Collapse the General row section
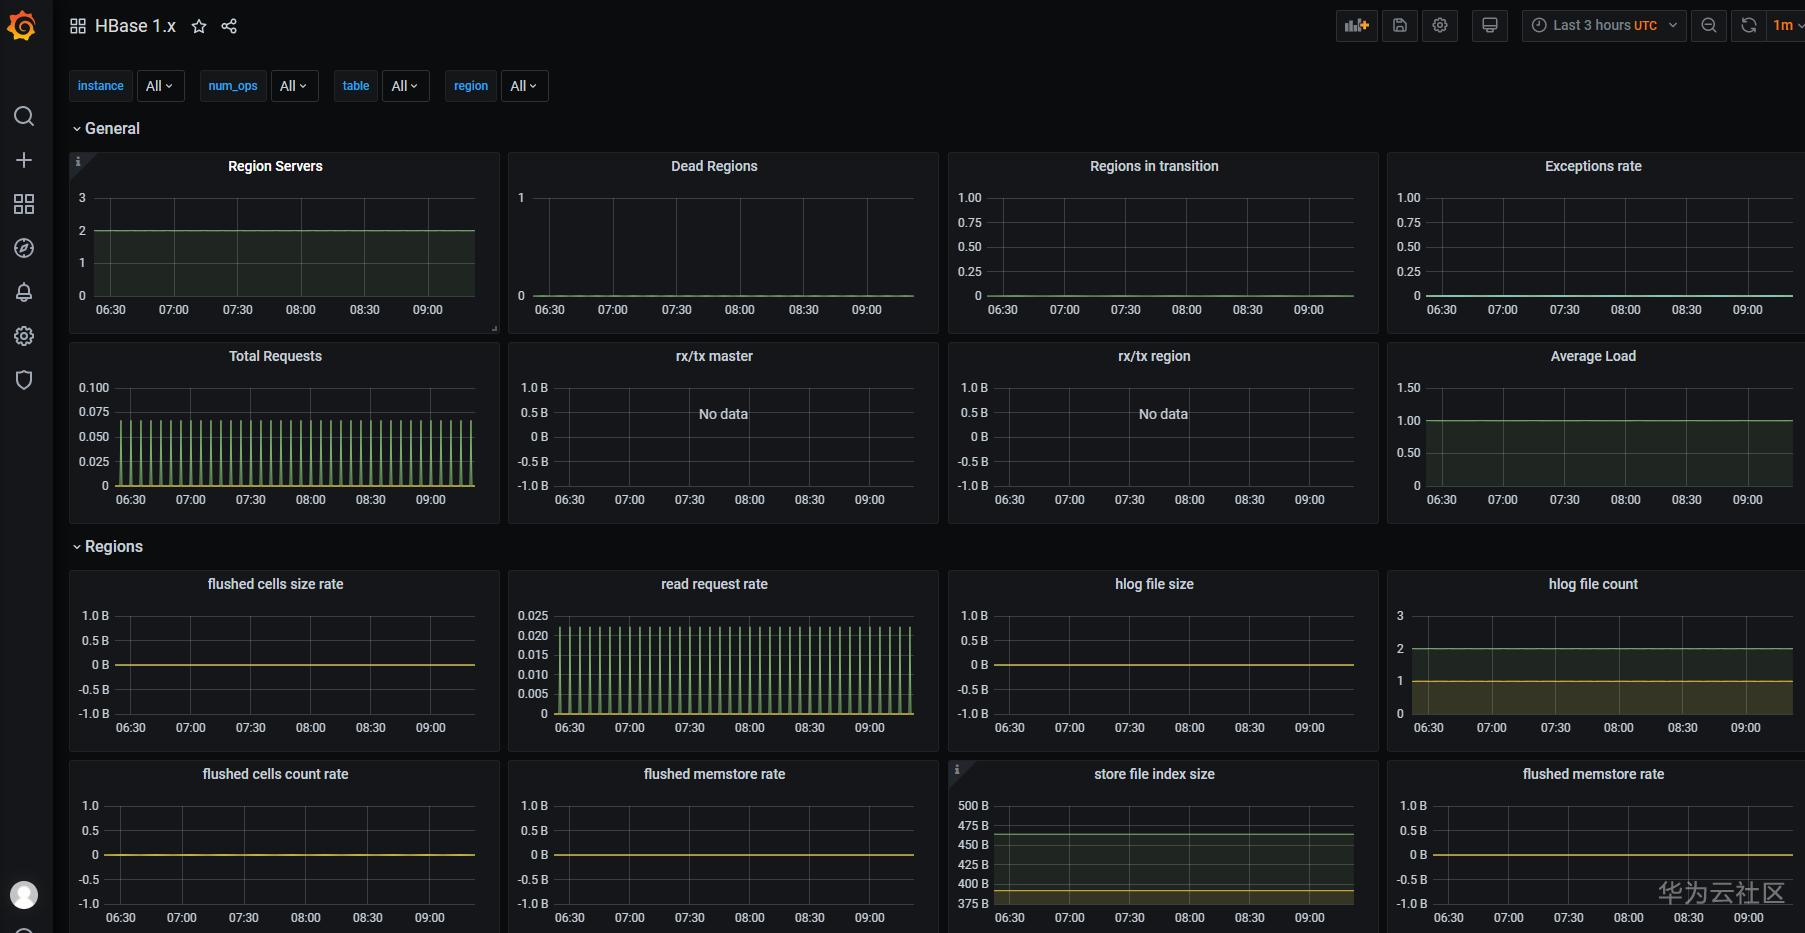This screenshot has width=1805, height=933. click(x=112, y=128)
